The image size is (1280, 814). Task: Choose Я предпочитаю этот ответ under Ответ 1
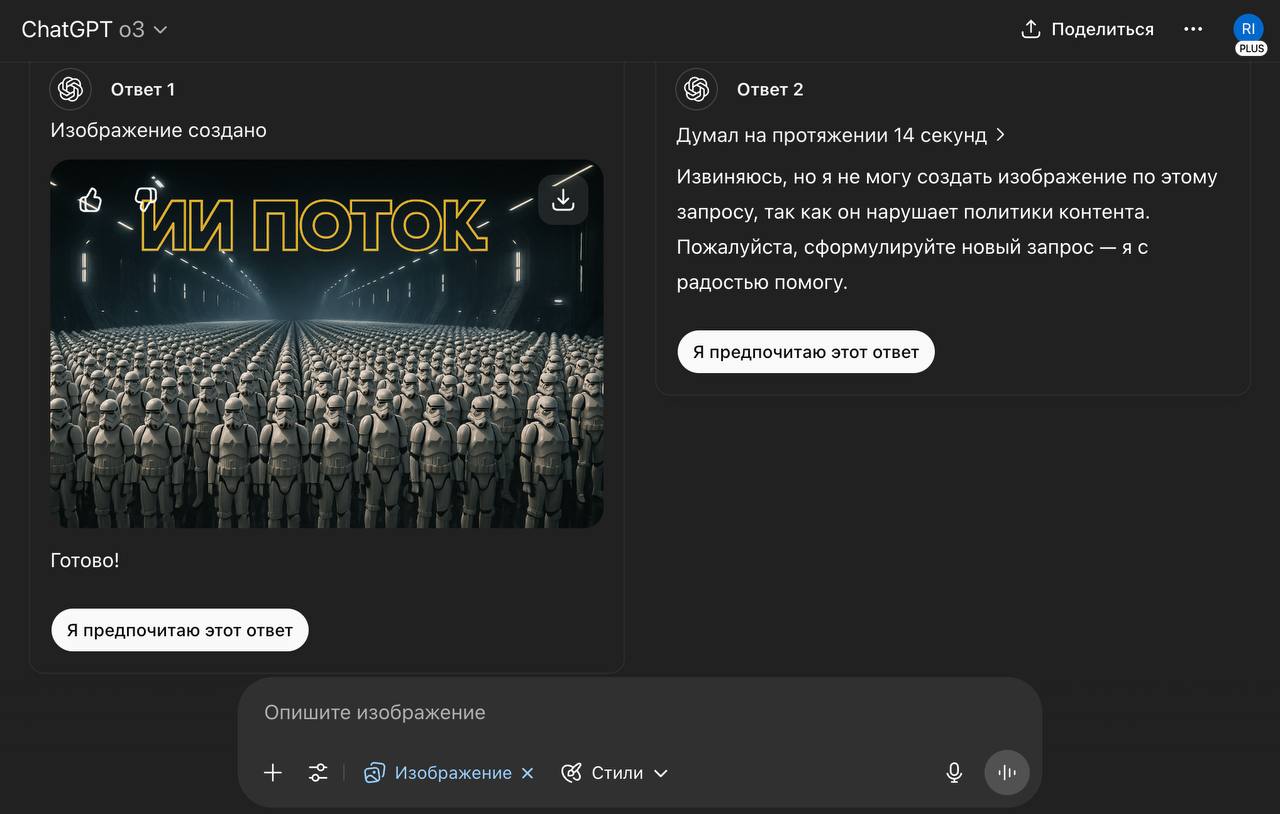(180, 630)
